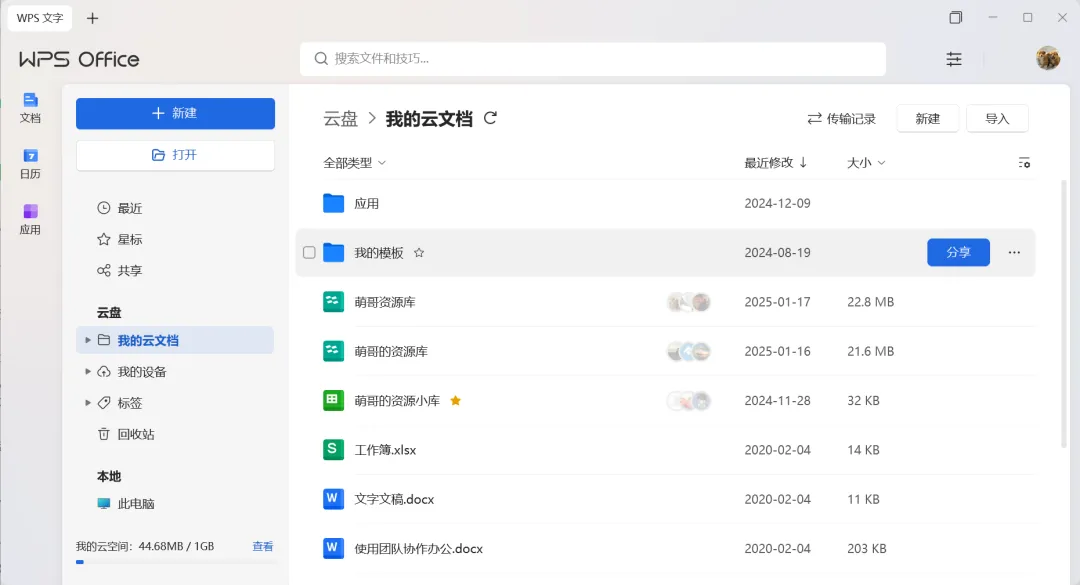Click collaborator avatars of 萌哥的资源库
Image resolution: width=1080 pixels, height=585 pixels.
pyautogui.click(x=689, y=351)
